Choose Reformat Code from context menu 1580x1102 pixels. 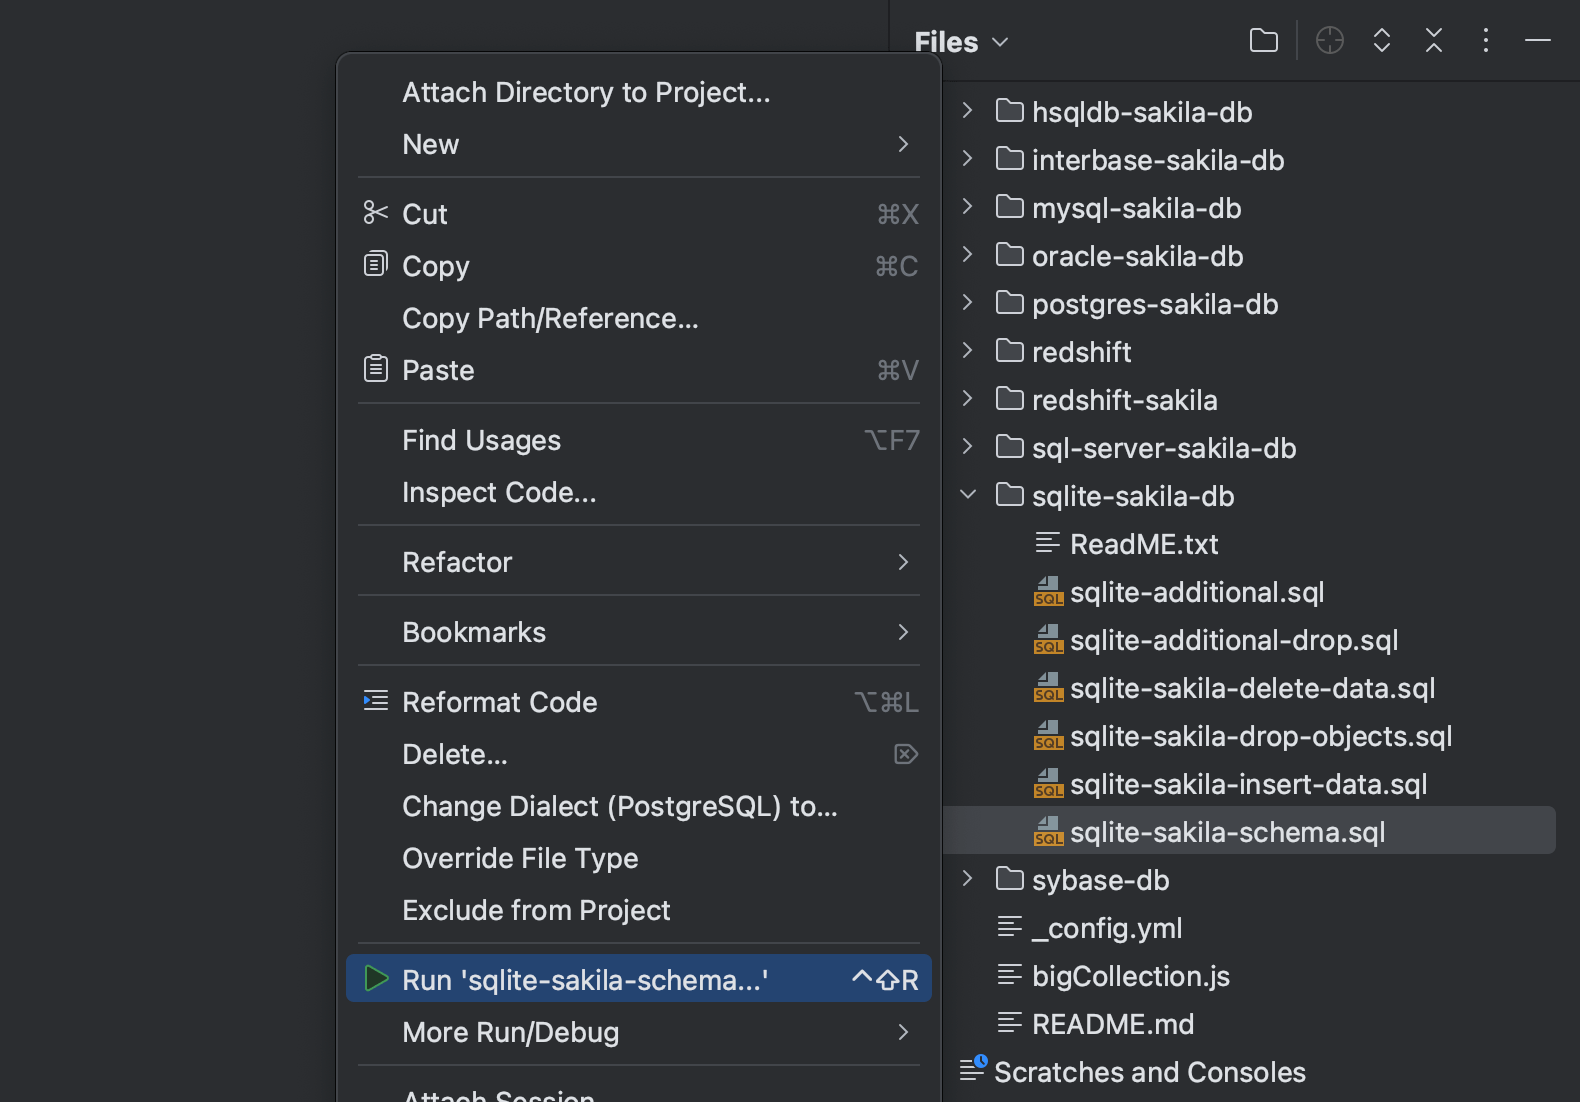coord(499,702)
